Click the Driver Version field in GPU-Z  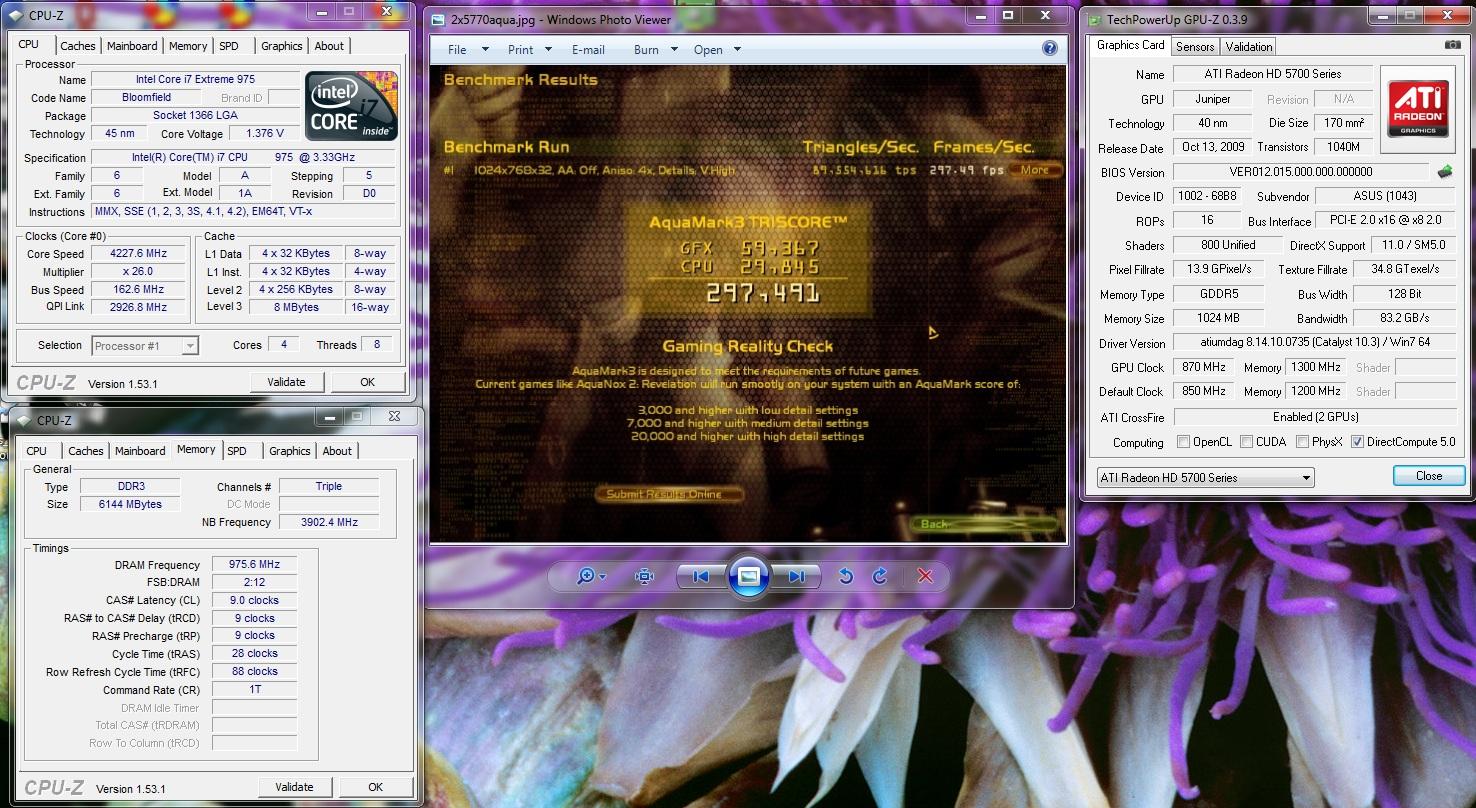pos(1315,343)
